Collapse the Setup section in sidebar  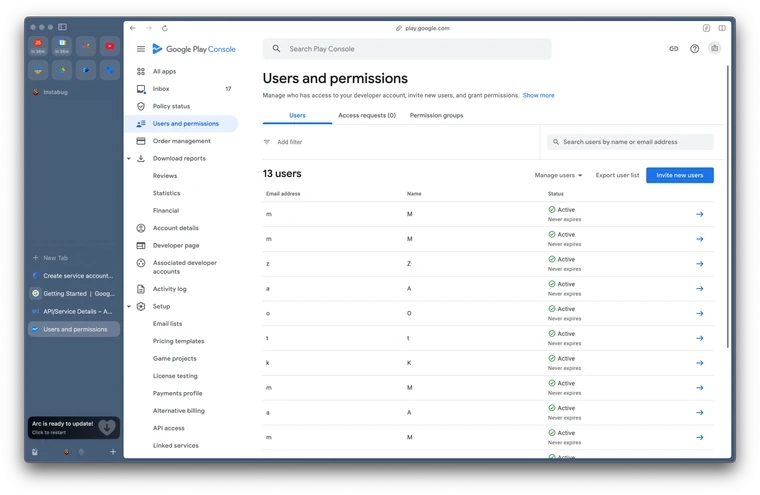coord(129,307)
